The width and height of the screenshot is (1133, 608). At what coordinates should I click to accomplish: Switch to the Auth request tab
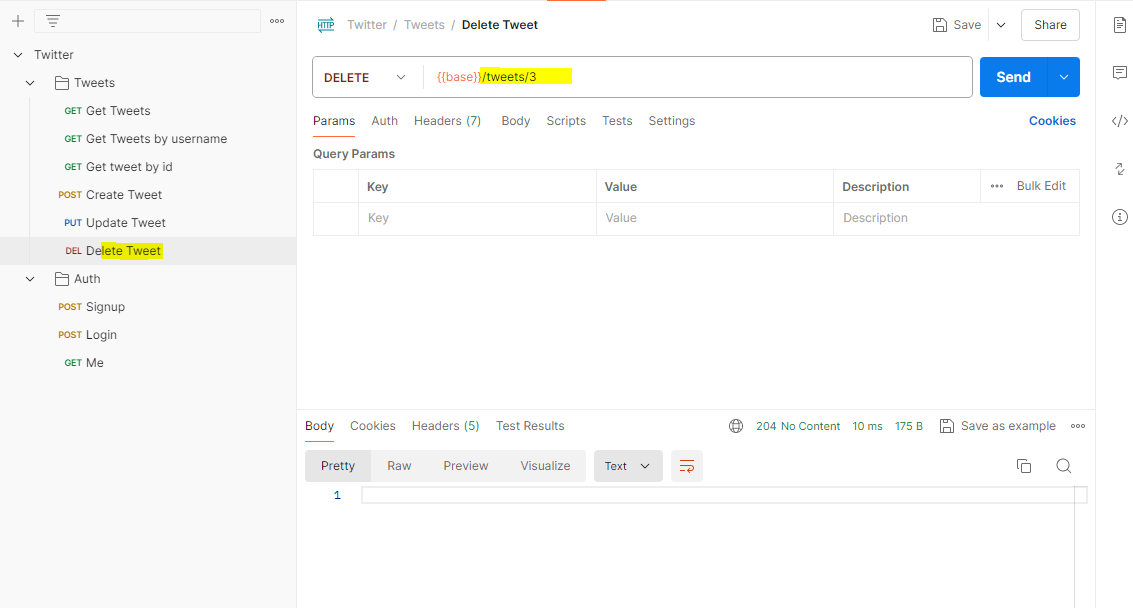click(x=384, y=121)
